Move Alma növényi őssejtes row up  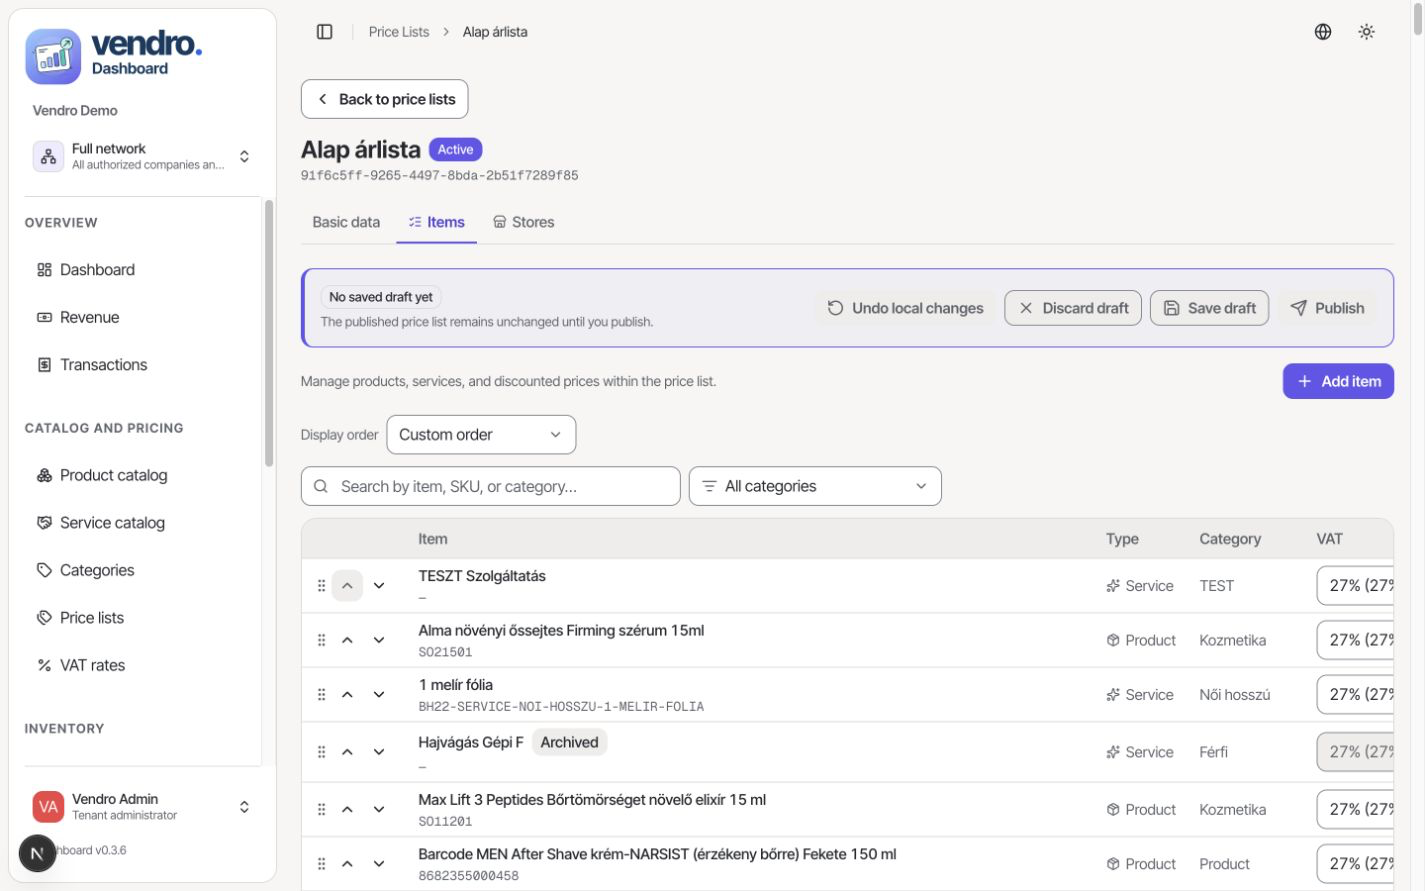[x=347, y=640]
